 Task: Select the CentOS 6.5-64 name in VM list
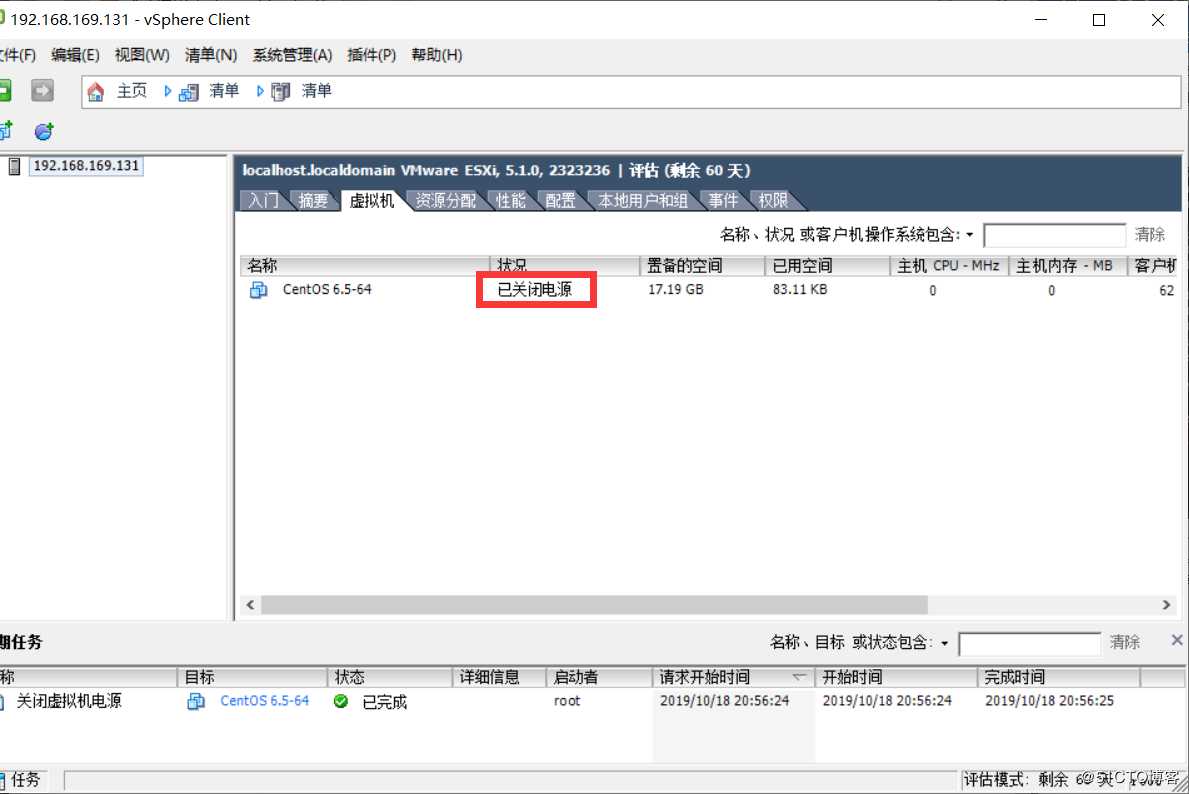327,289
